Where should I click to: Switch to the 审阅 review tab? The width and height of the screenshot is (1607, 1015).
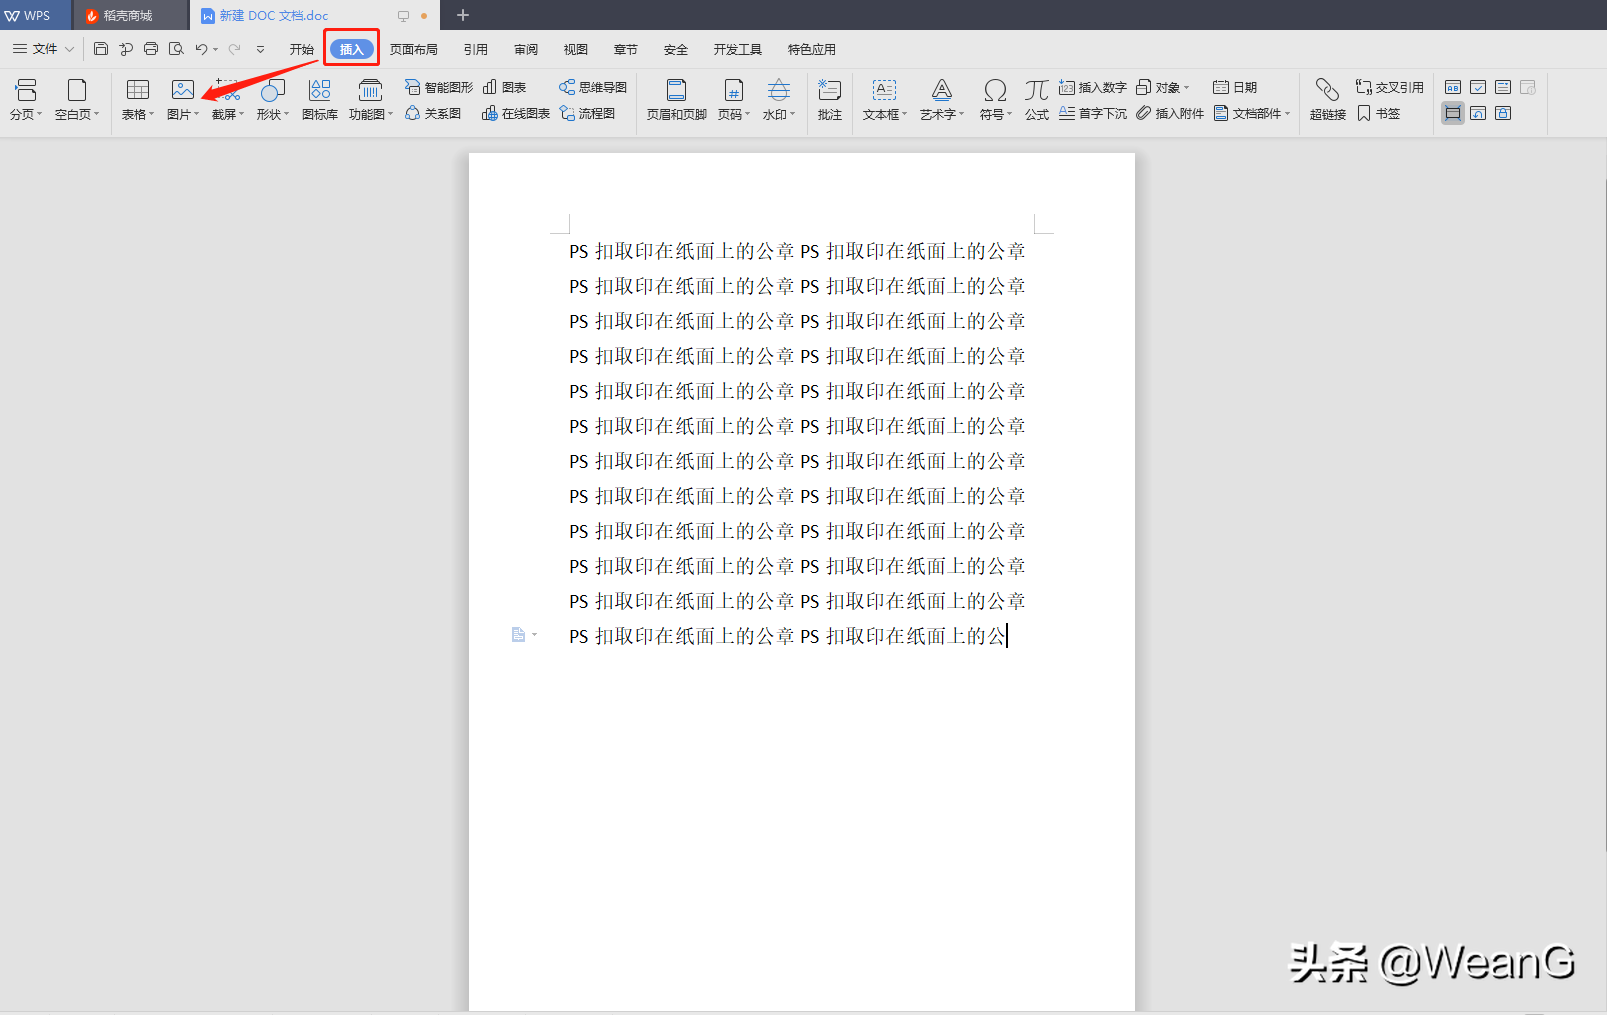[x=526, y=49]
